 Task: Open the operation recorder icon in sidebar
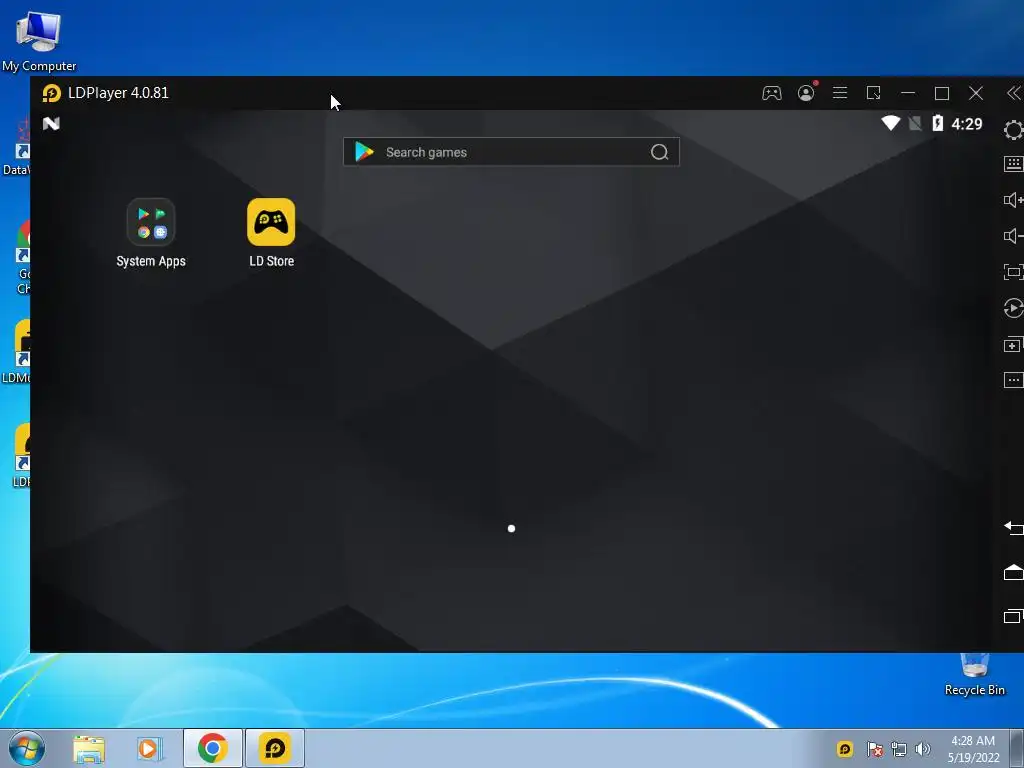(x=1014, y=308)
